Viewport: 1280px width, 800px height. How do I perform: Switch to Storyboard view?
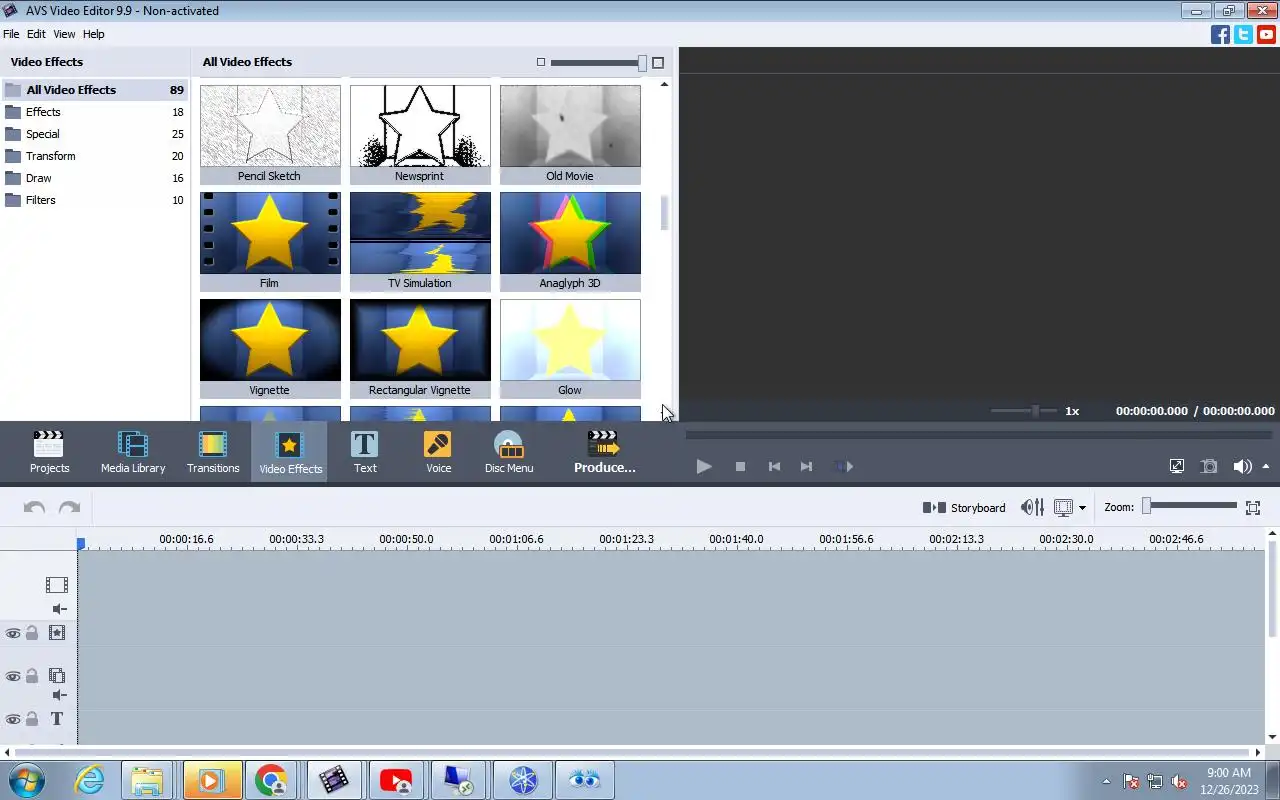pyautogui.click(x=964, y=508)
